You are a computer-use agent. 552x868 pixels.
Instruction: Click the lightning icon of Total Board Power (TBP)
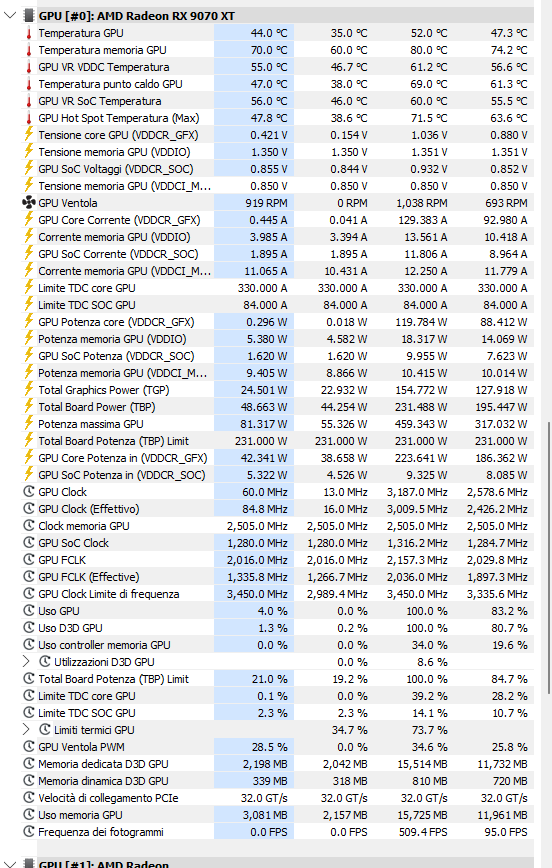29,407
